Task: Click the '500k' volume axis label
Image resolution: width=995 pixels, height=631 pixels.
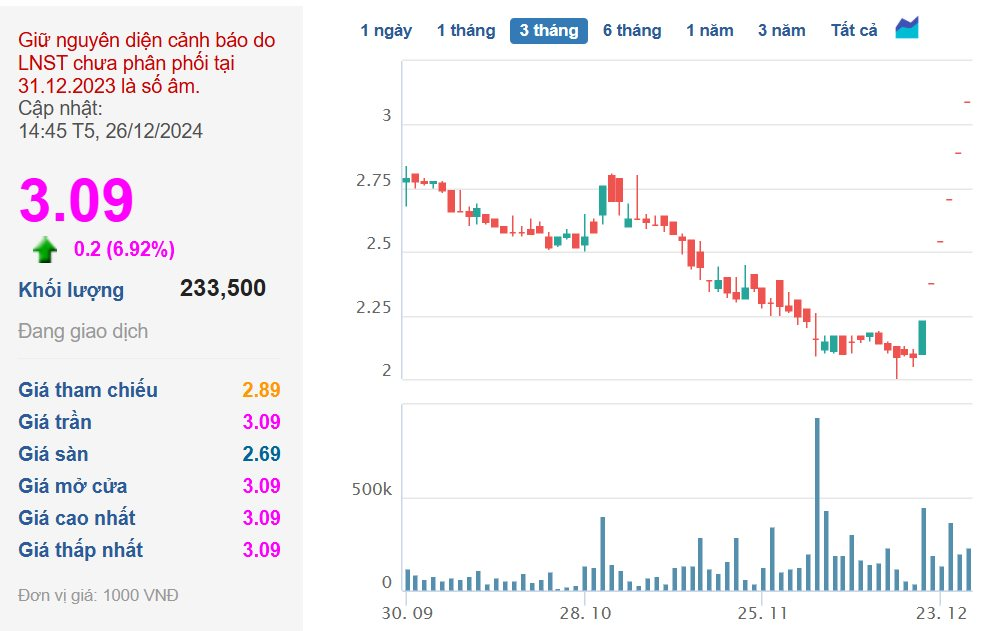Action: pos(372,489)
